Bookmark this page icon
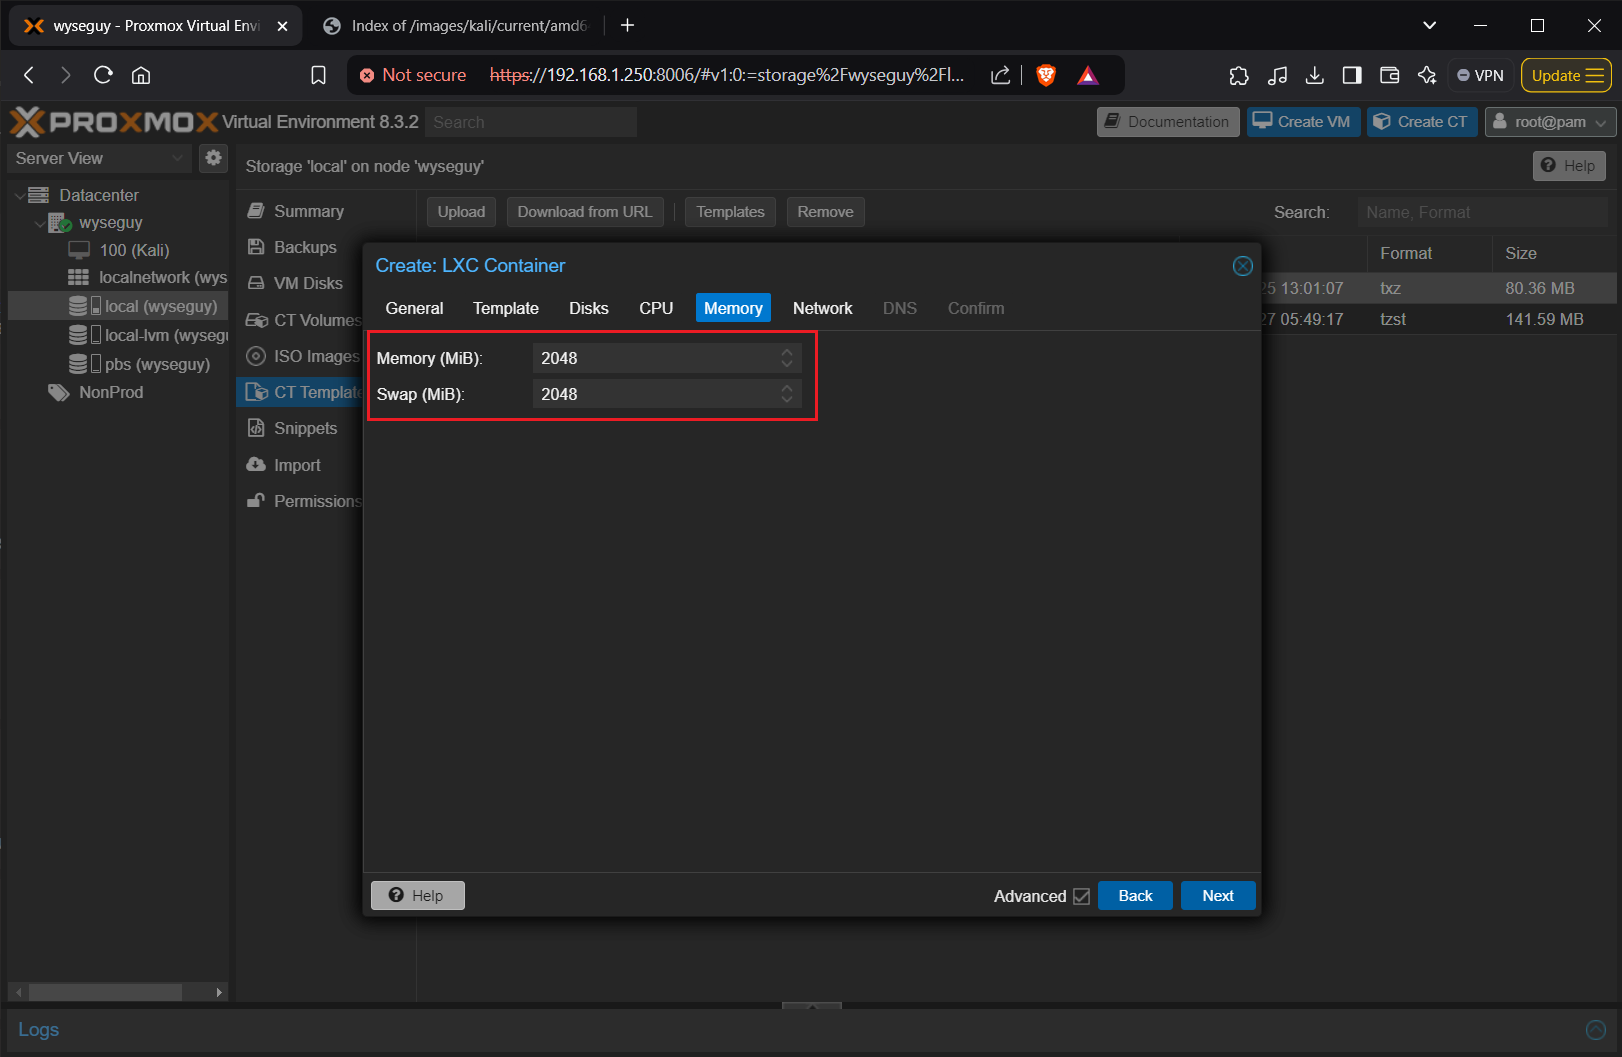1622x1057 pixels. pyautogui.click(x=318, y=75)
